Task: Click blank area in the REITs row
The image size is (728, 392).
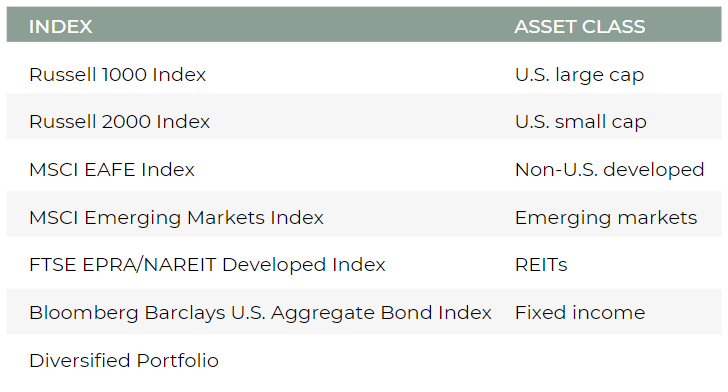Action: click(x=645, y=265)
